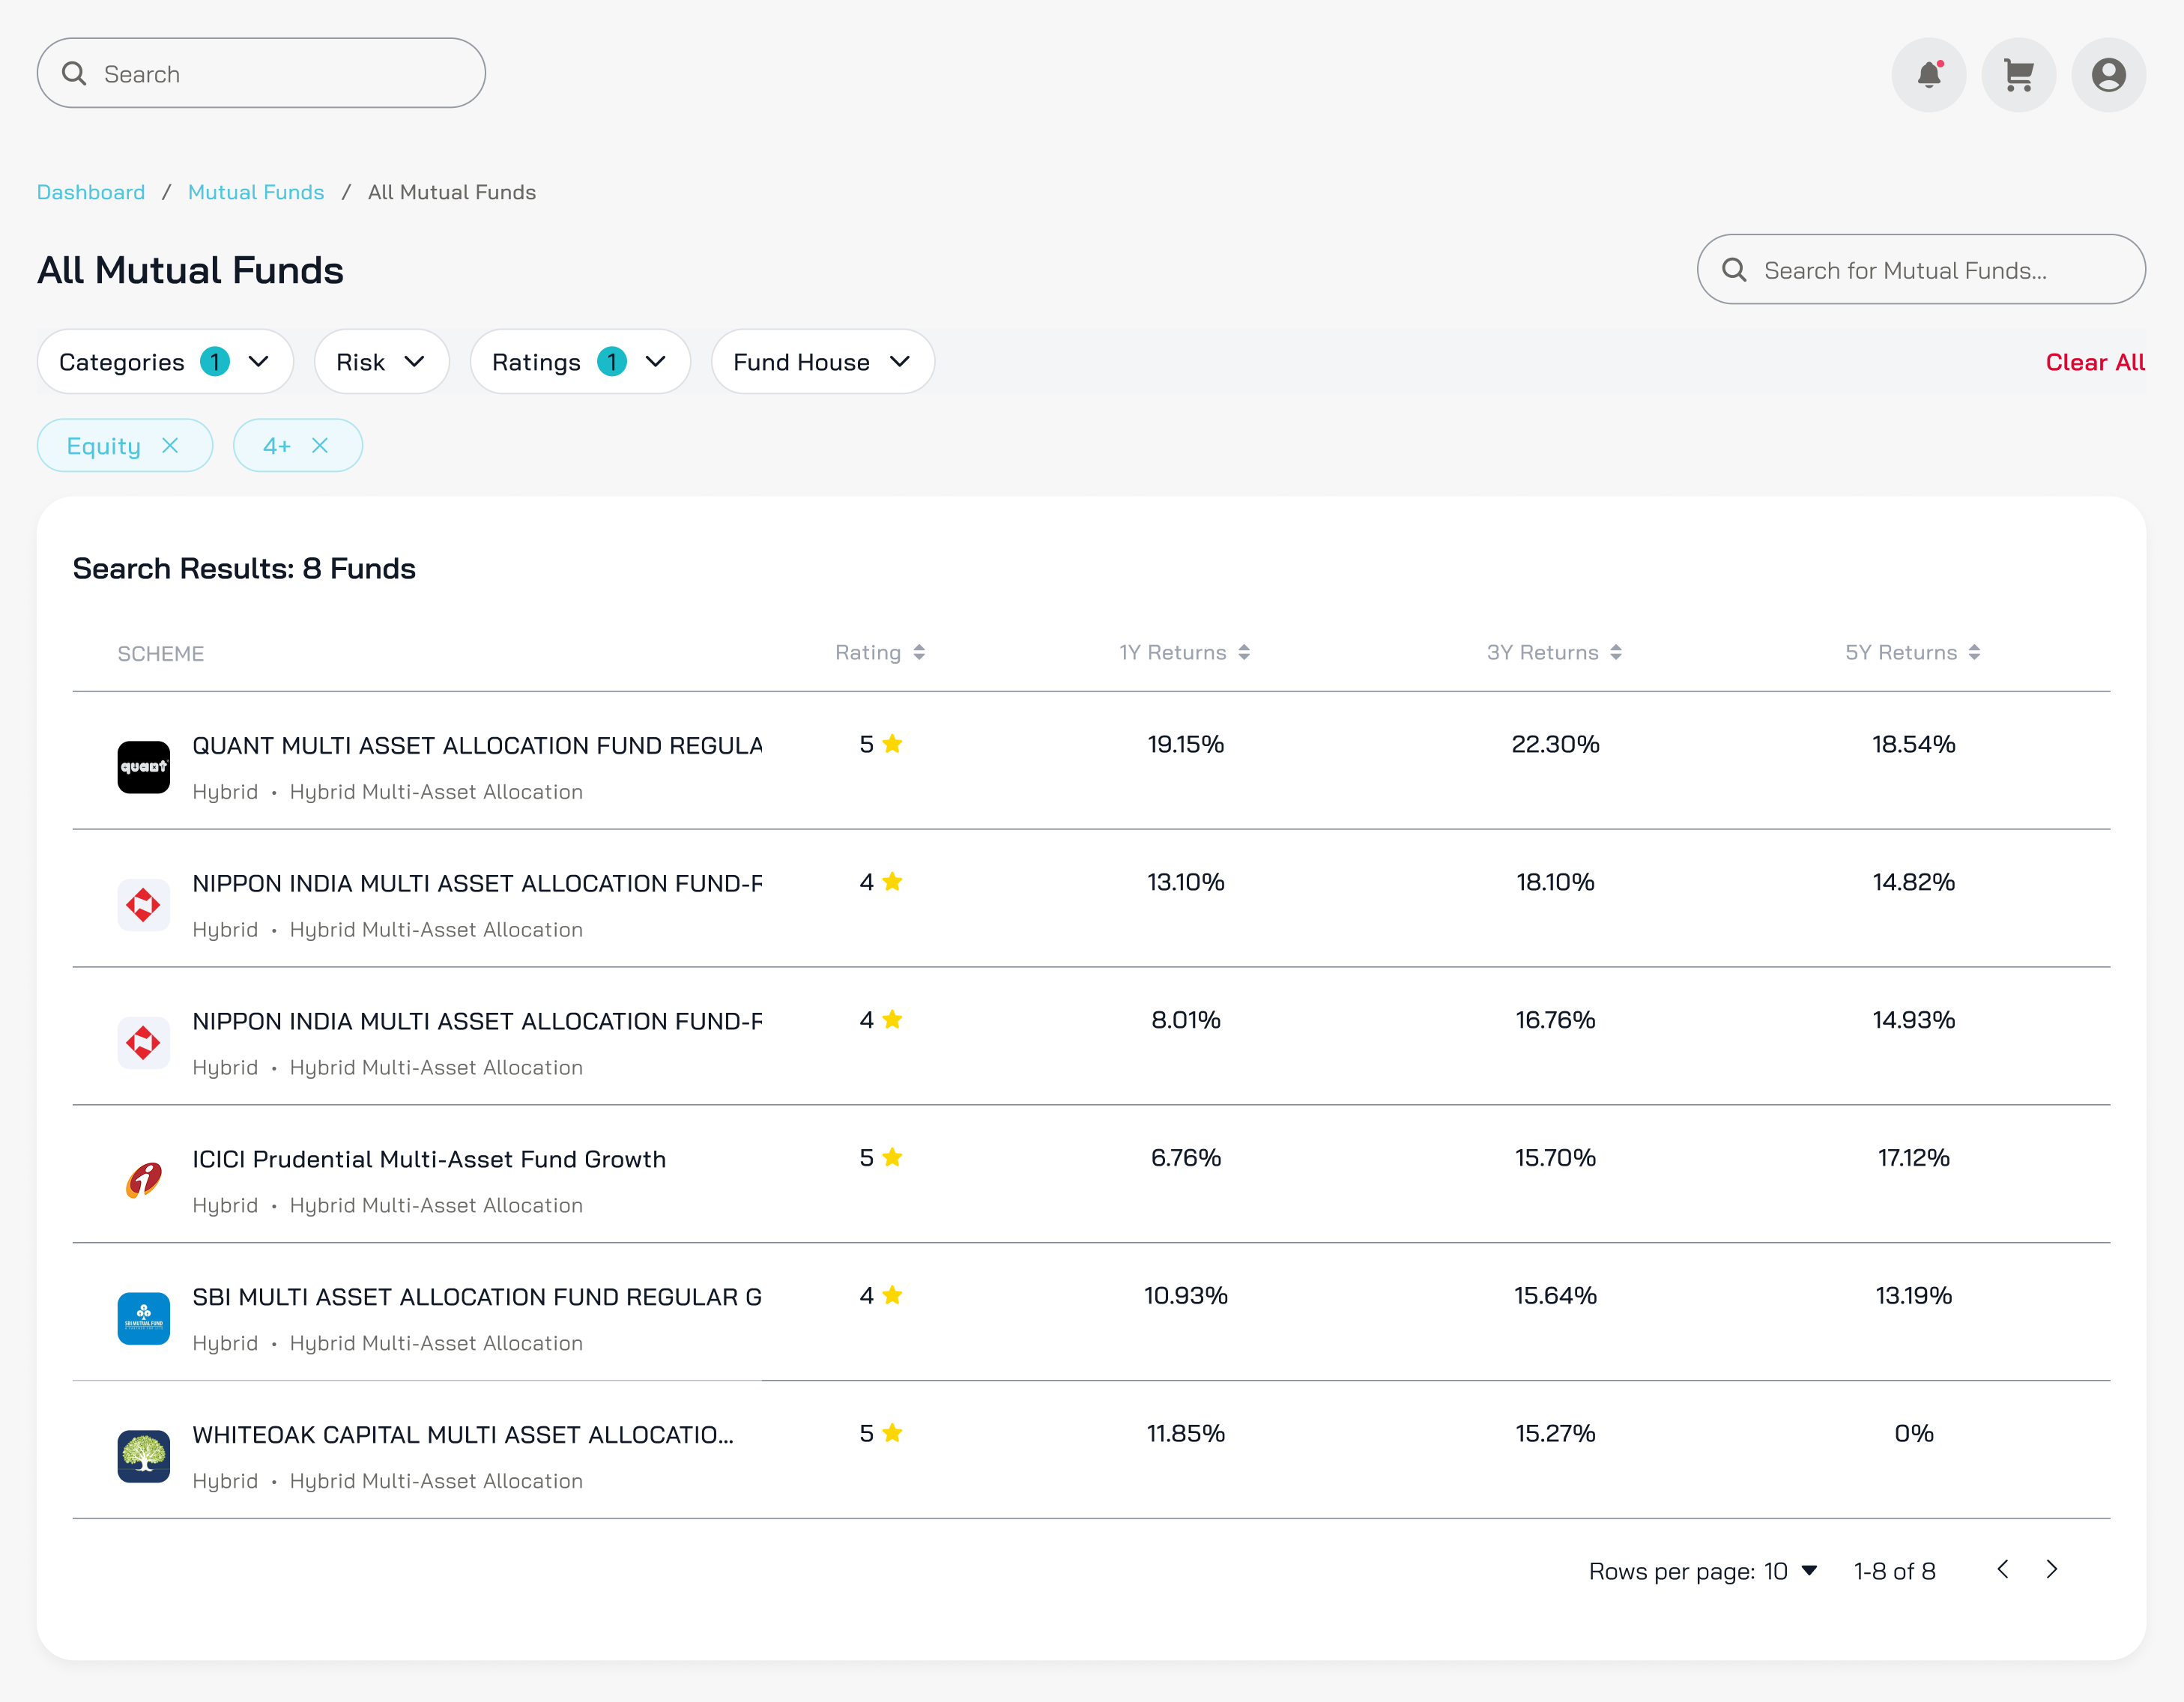Click the magnifier icon in the Mutual Funds search

coord(1734,270)
